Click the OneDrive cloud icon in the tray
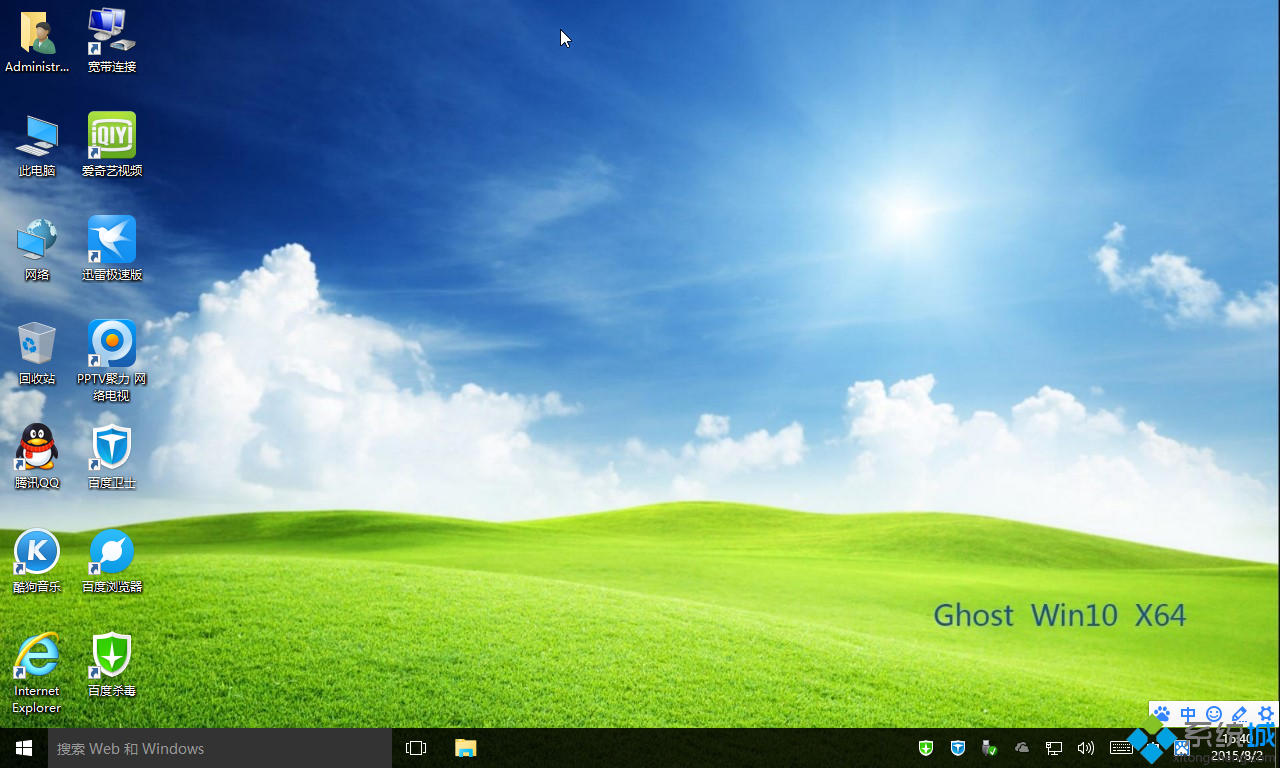Viewport: 1280px width, 768px height. click(x=1022, y=747)
